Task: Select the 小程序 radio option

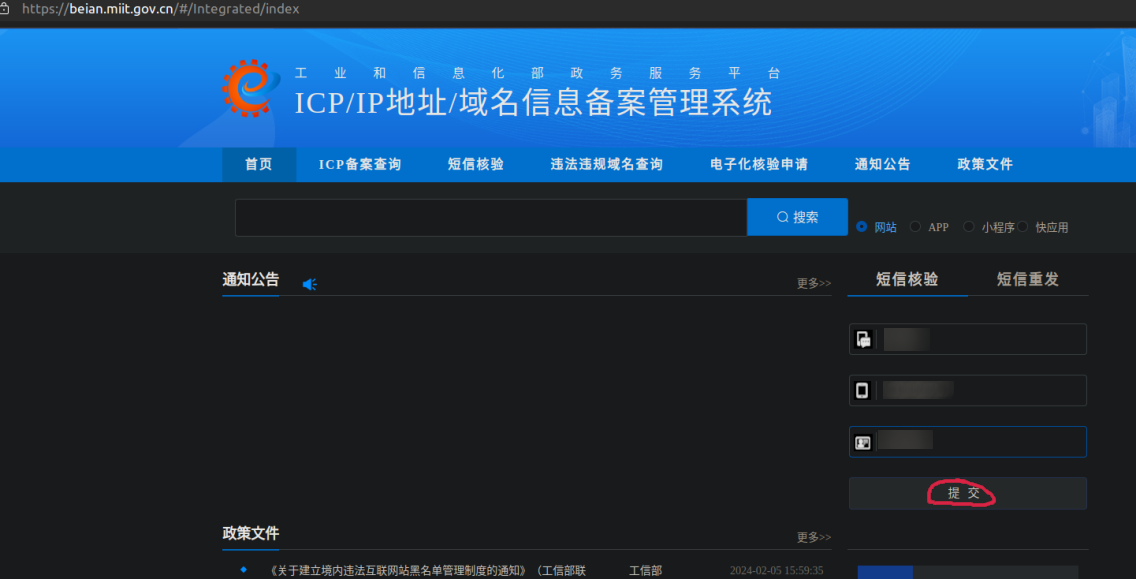Action: [969, 226]
